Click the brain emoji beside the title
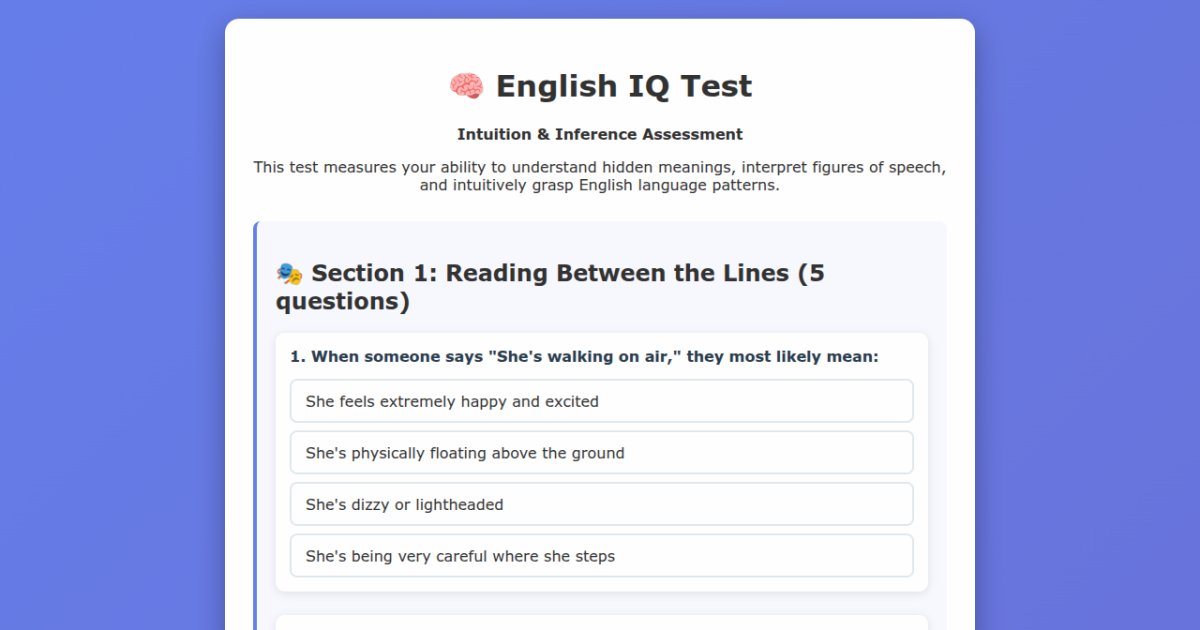 point(466,86)
